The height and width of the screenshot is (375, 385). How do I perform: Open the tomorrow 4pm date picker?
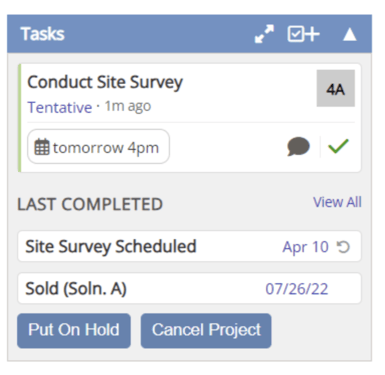click(x=98, y=147)
